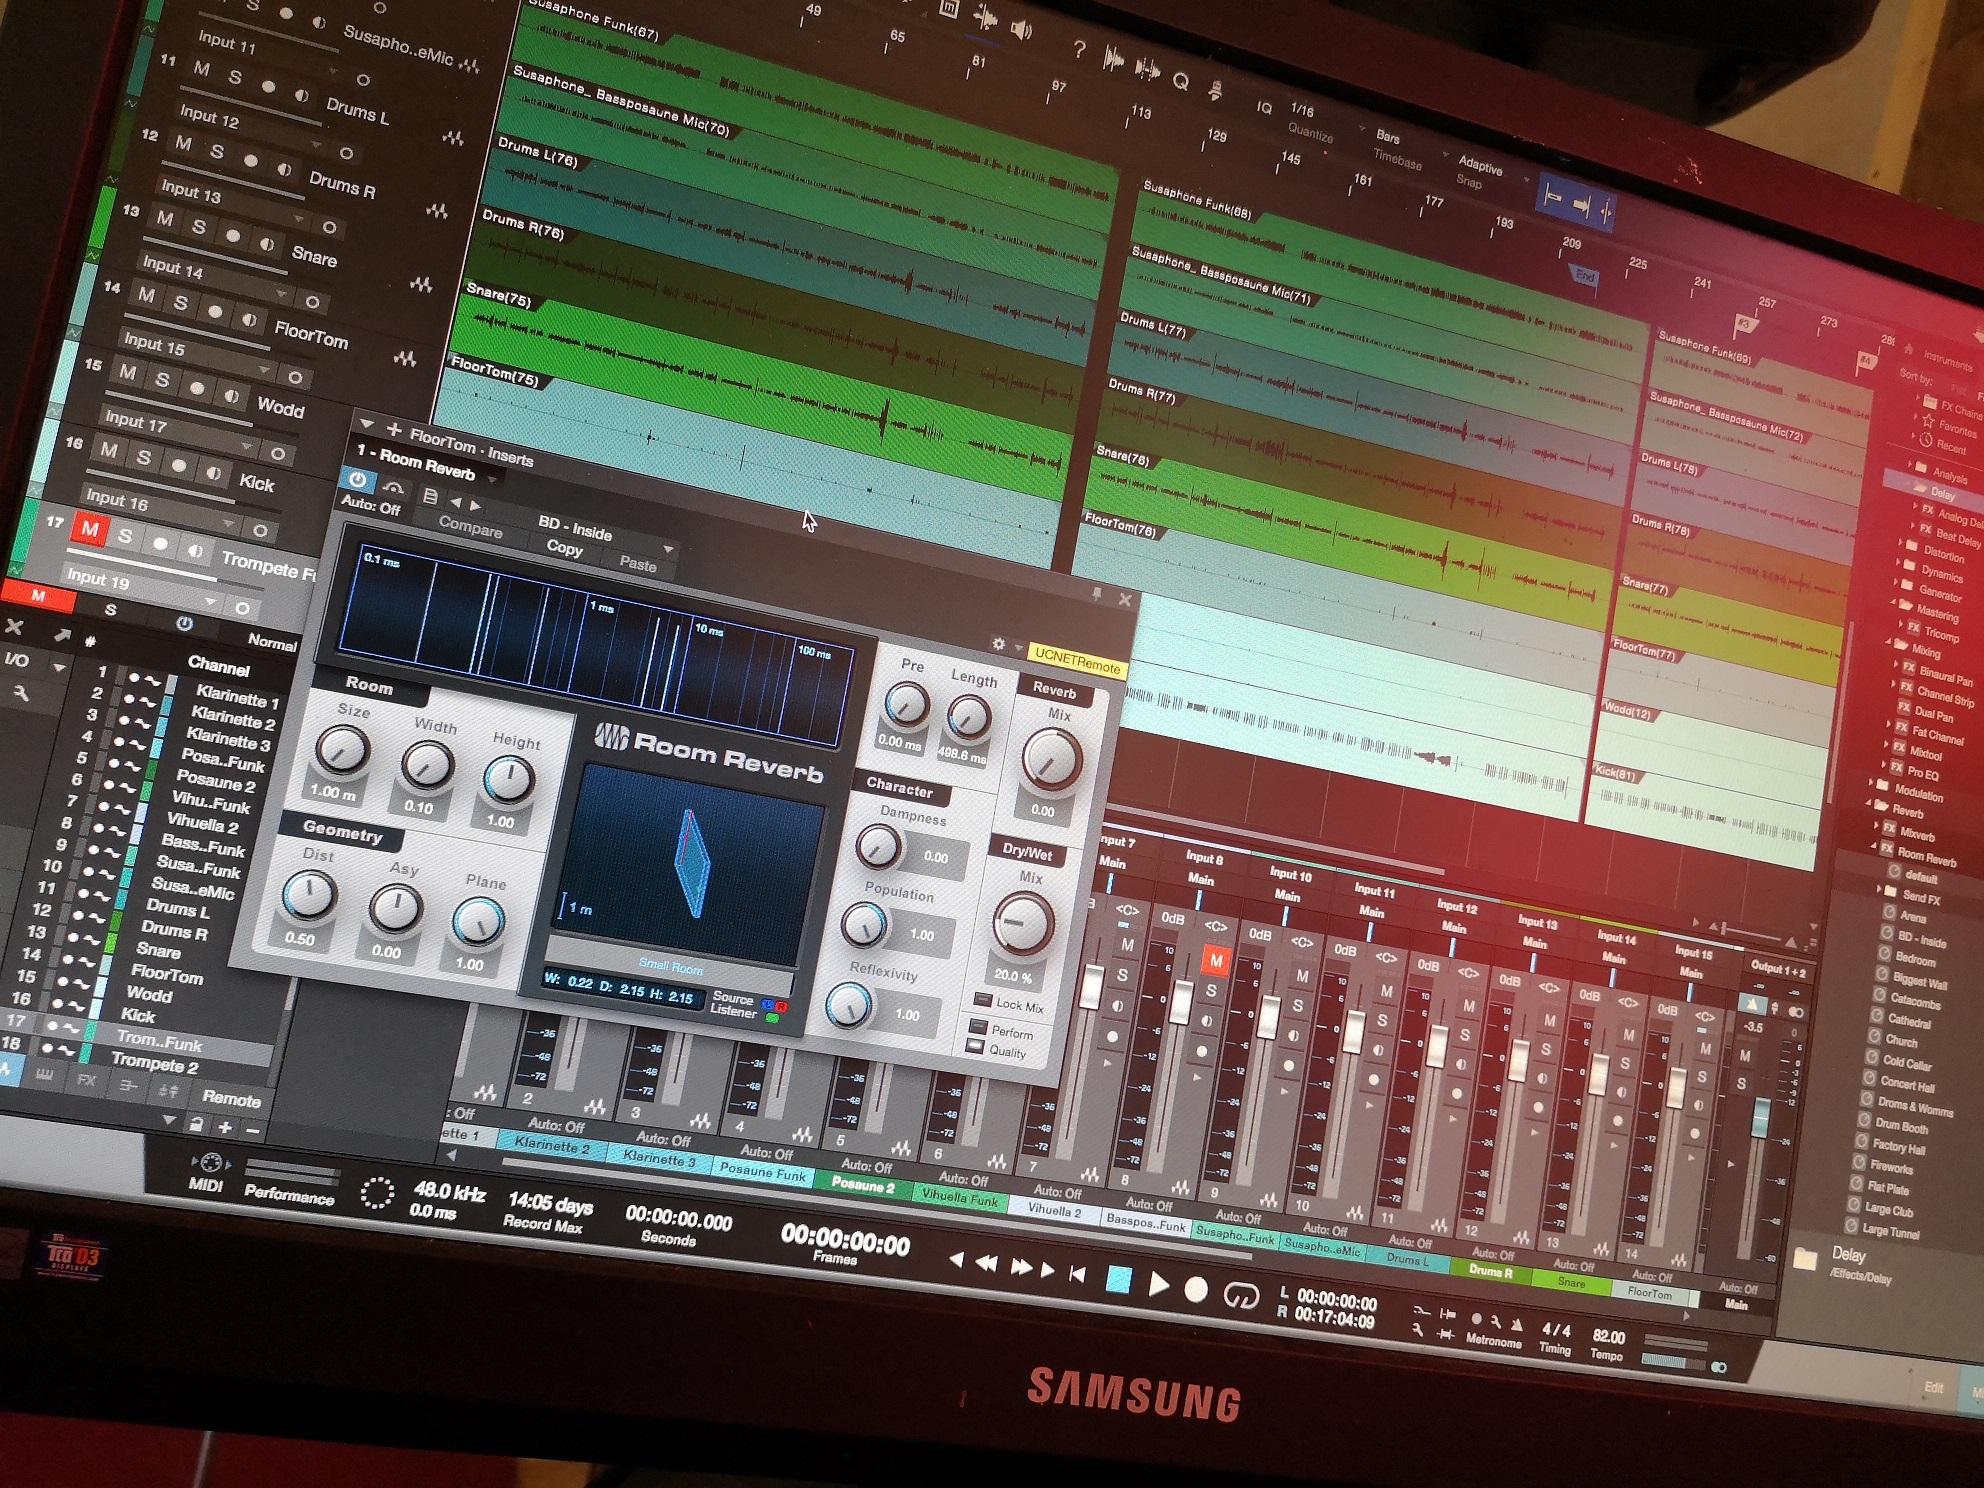
Task: Select Klarinette 1 in the console channel list
Action: tap(237, 697)
